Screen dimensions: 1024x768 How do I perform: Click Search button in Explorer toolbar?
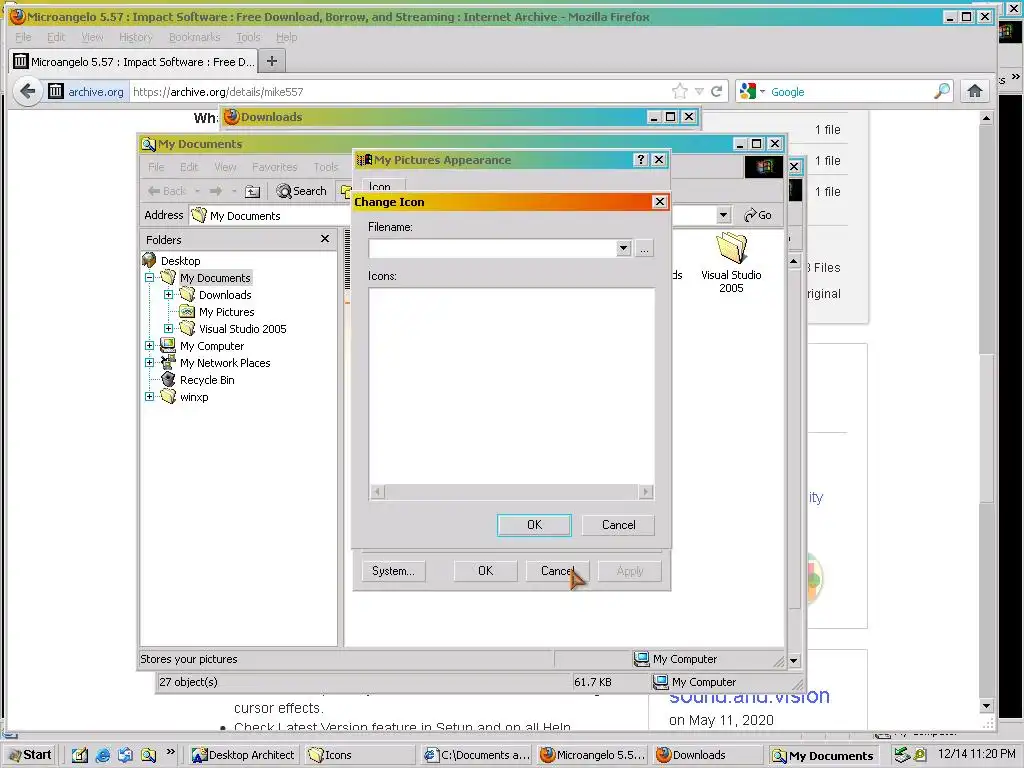tap(302, 191)
